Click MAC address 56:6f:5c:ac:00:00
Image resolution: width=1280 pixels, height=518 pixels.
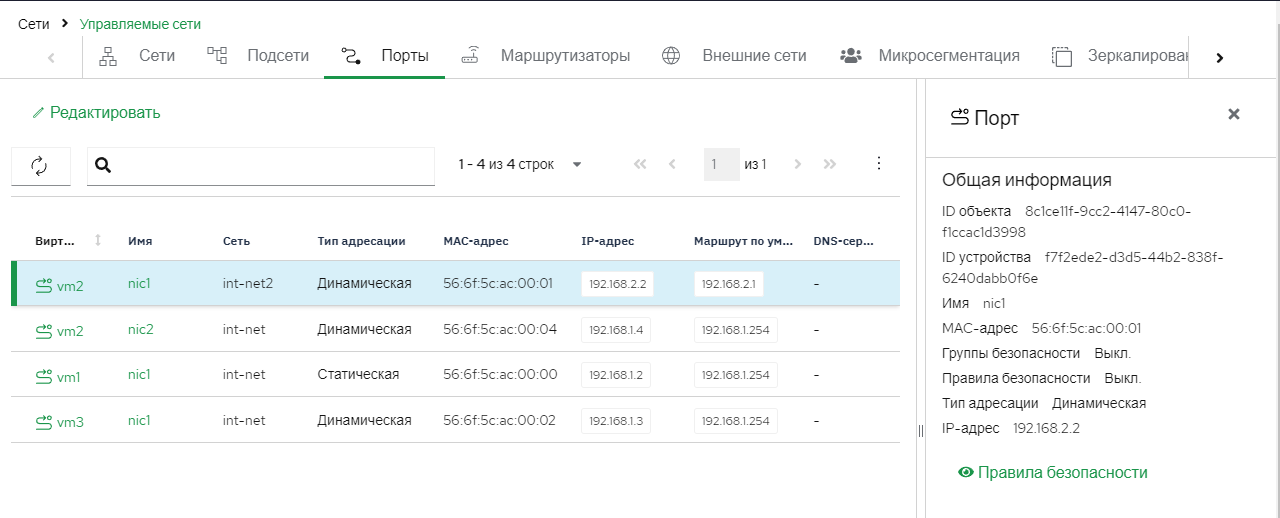click(x=500, y=374)
